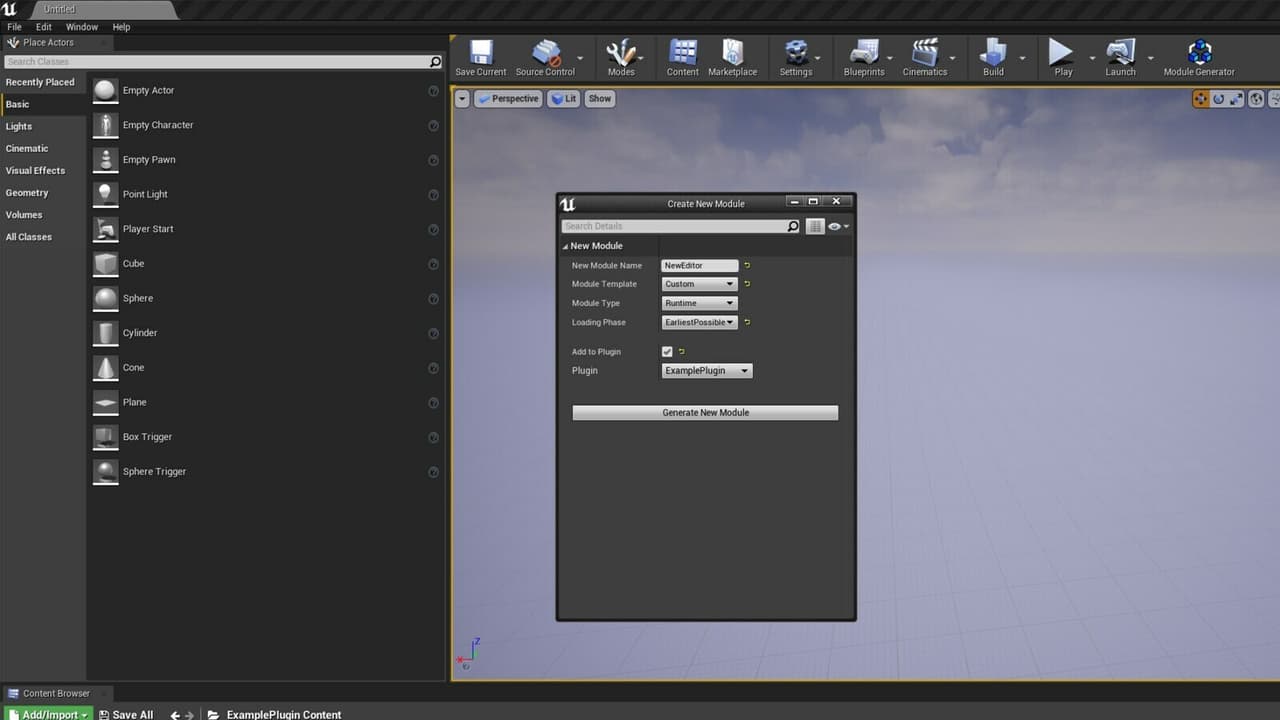Open the Module Type dropdown
Image resolution: width=1280 pixels, height=720 pixels.
point(699,303)
